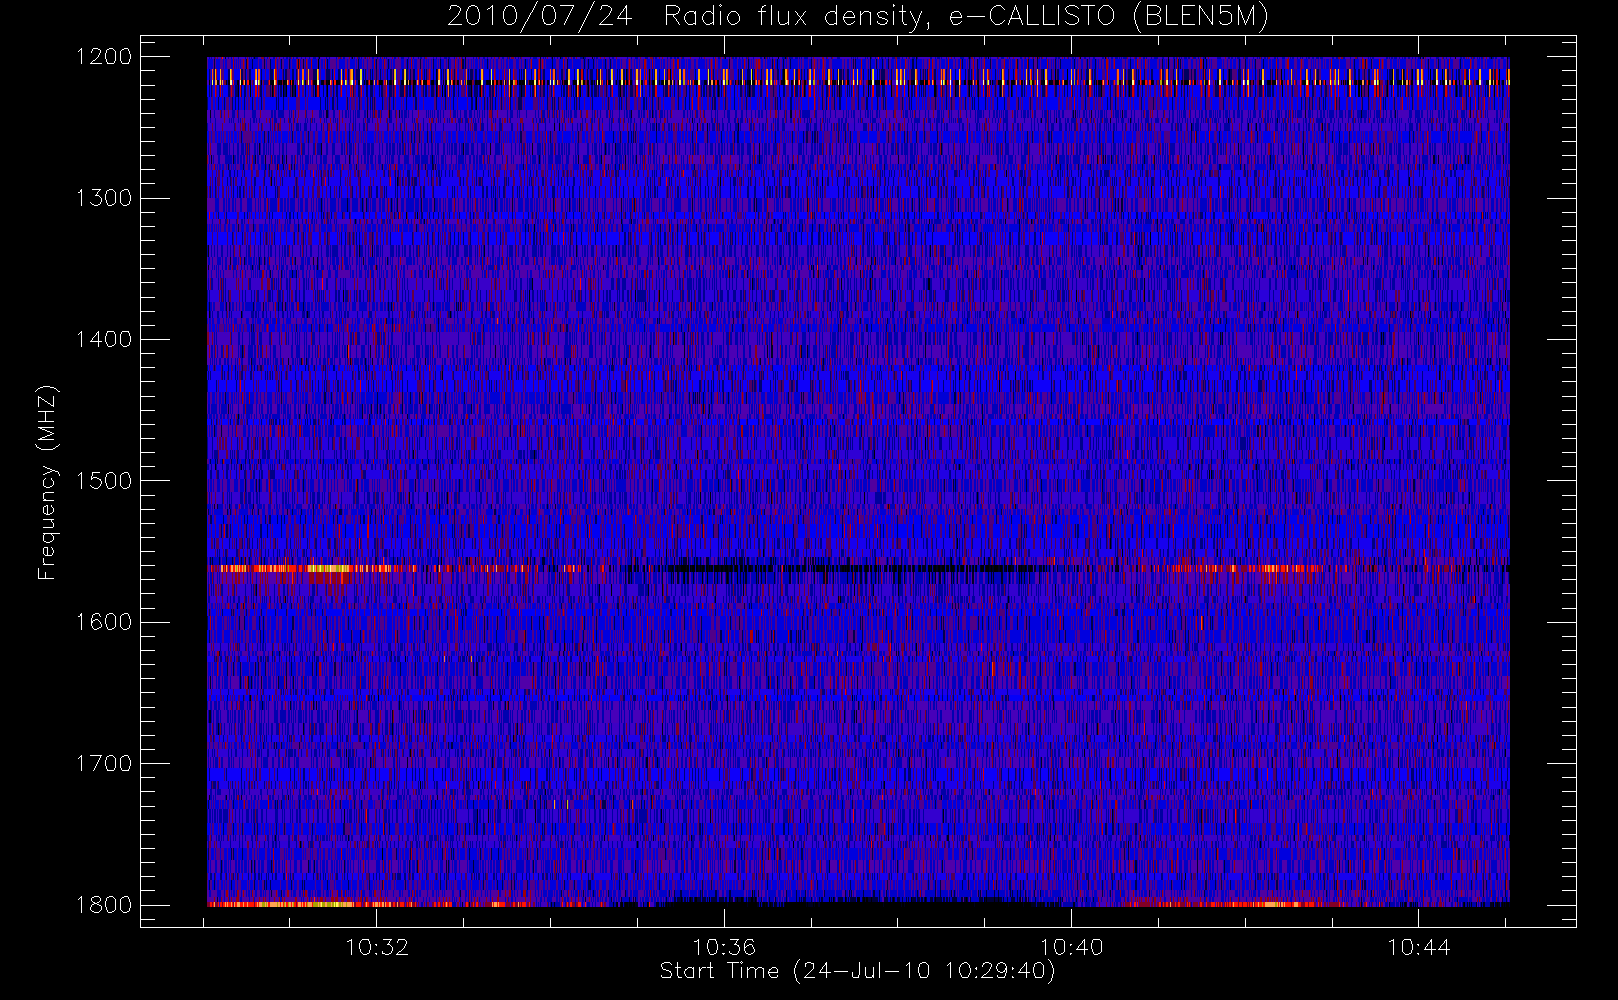Click the 10:32 time axis label

point(377,947)
